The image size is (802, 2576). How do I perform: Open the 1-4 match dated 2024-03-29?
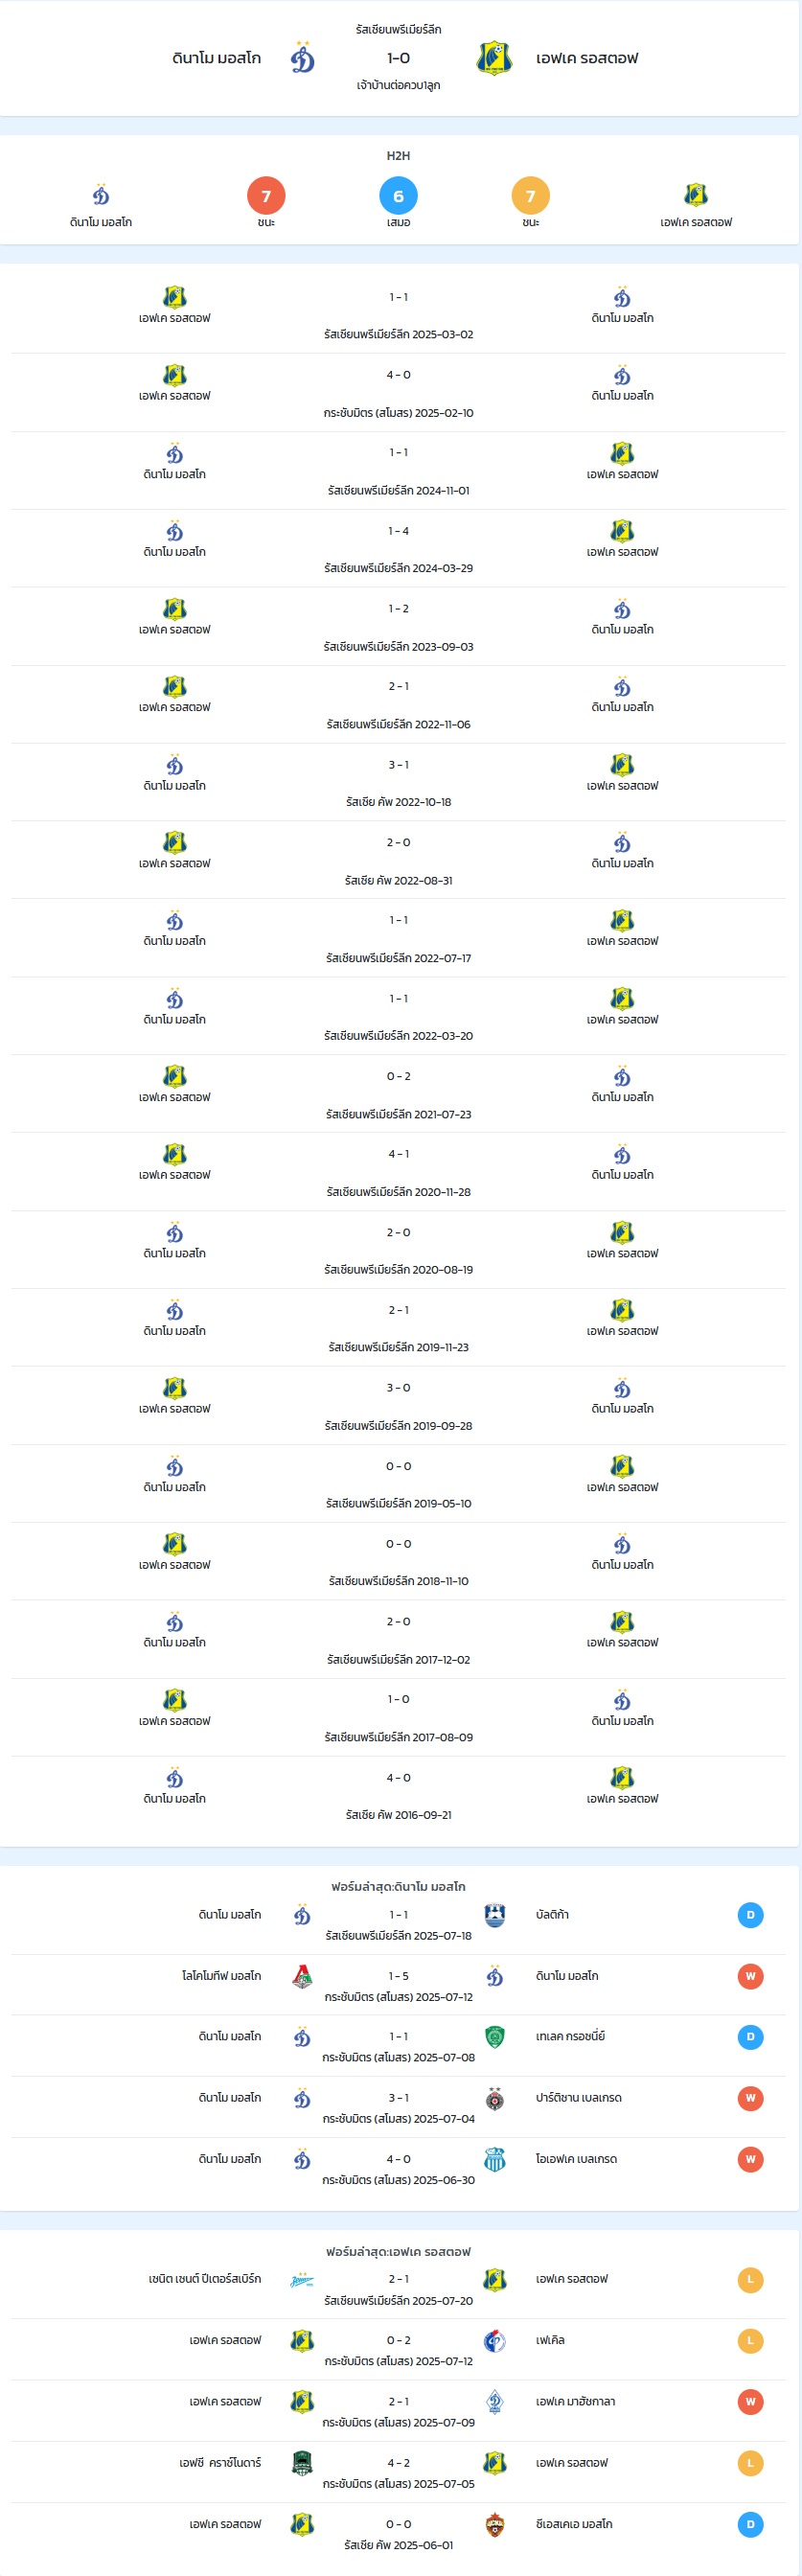click(398, 548)
